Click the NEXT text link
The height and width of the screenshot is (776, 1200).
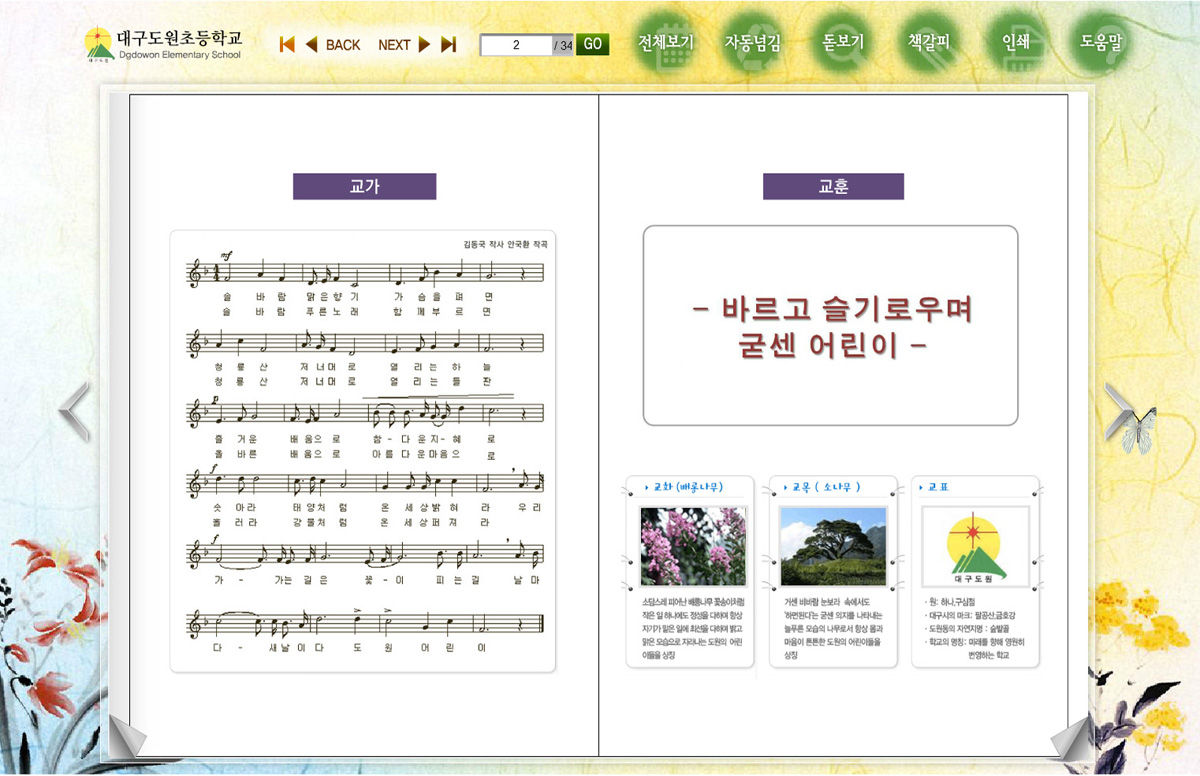[394, 45]
